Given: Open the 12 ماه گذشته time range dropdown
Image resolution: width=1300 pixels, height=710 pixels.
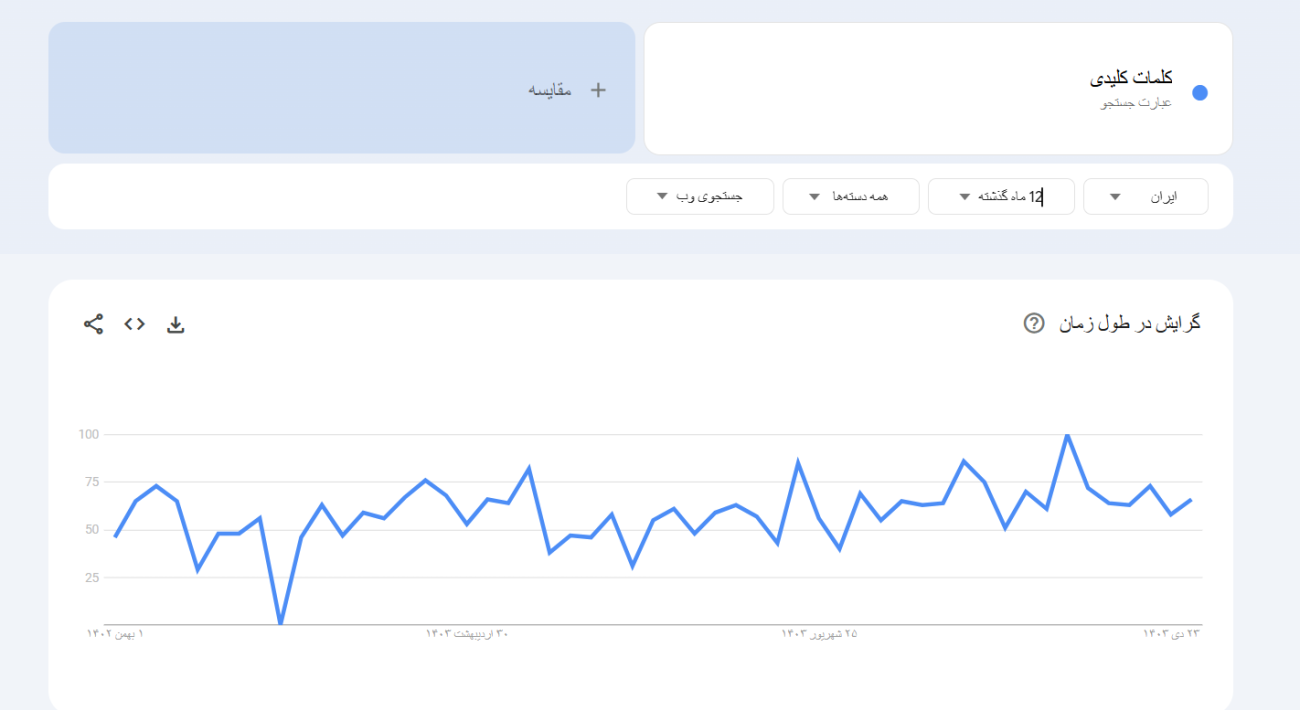Looking at the screenshot, I should 1001,196.
